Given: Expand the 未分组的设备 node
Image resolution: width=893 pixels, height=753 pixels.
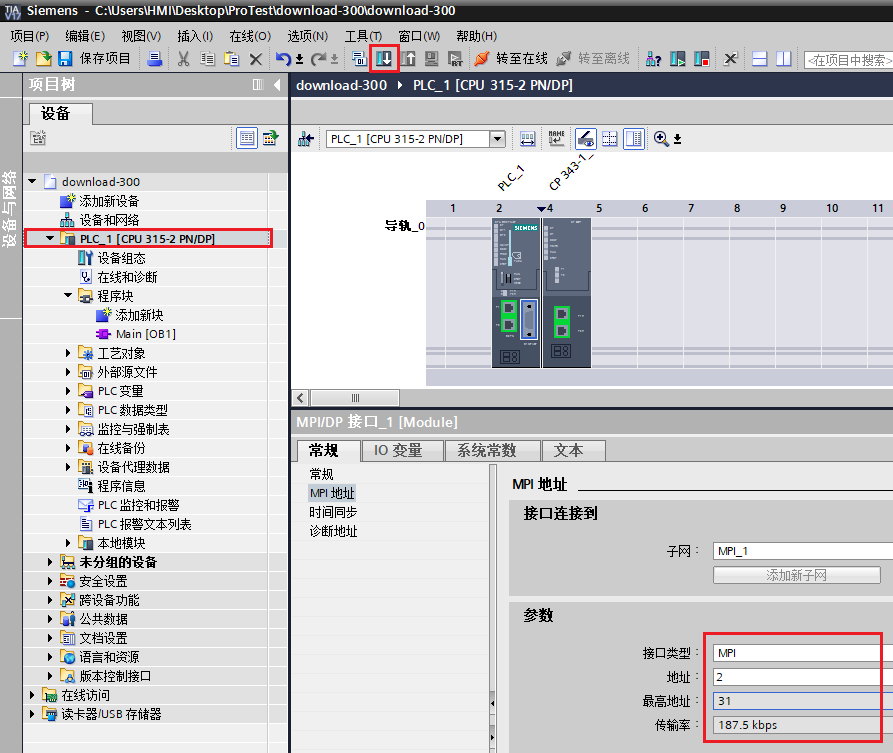Looking at the screenshot, I should [50, 562].
